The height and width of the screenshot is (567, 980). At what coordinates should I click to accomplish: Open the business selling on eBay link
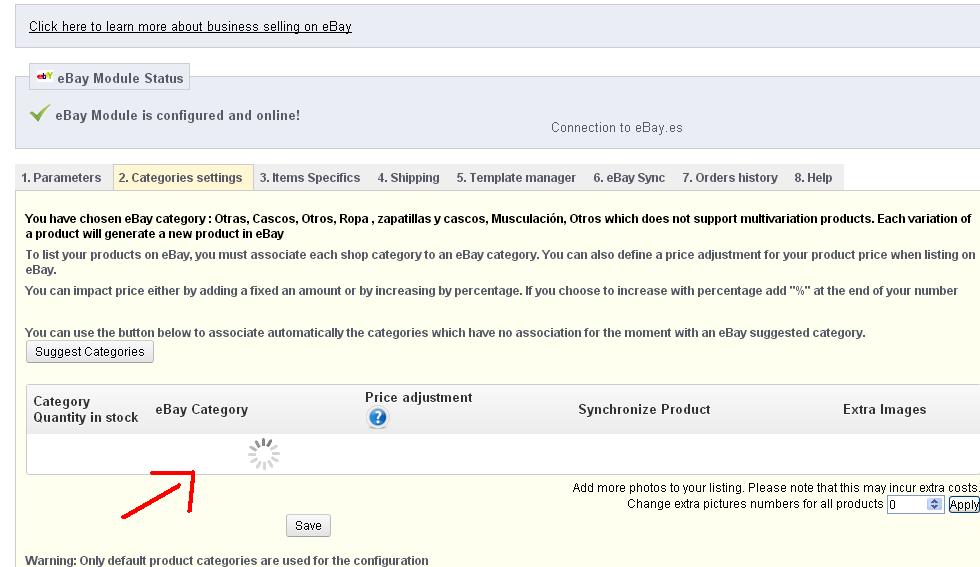pyautogui.click(x=190, y=26)
